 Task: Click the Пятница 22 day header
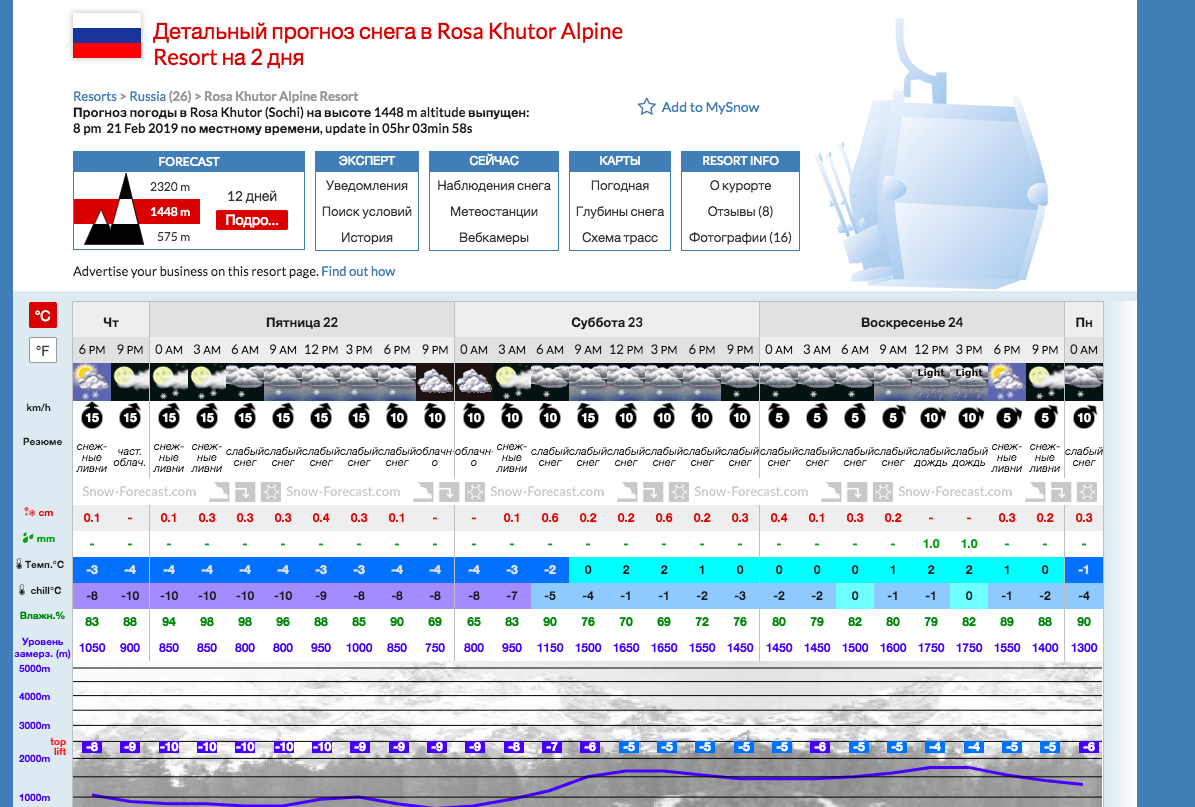pos(302,322)
